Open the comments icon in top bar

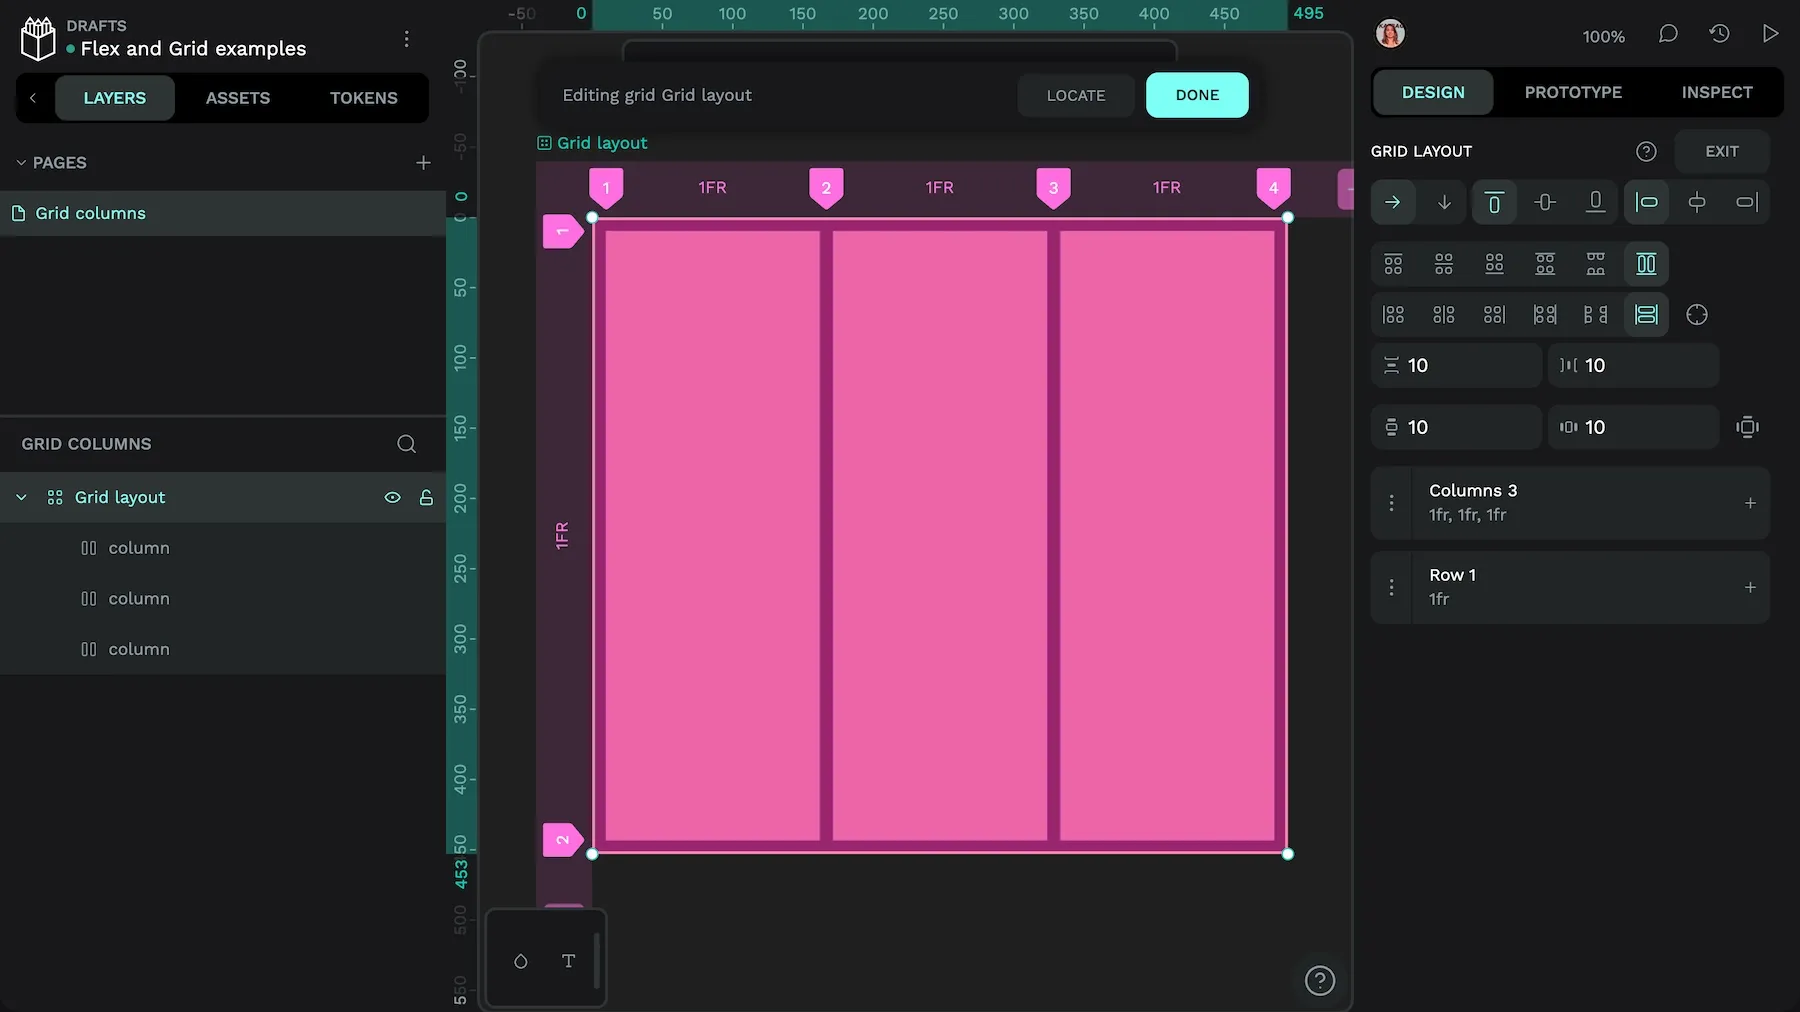1668,33
